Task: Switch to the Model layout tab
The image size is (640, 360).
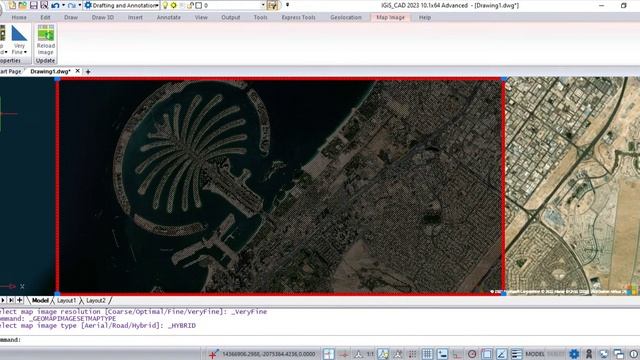Action: (x=40, y=300)
